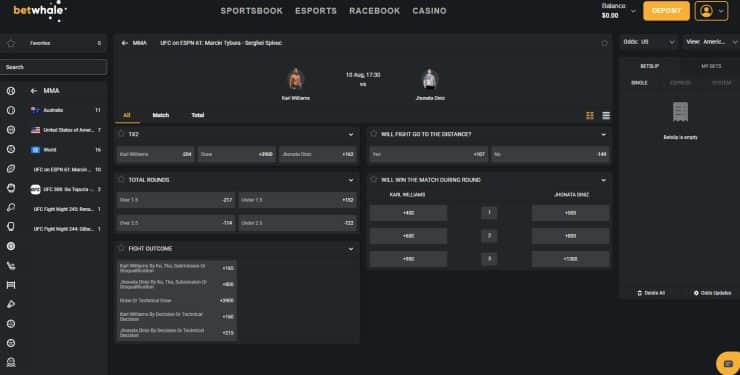Bet on Draw in 1X2
Screen dimensions: 740x375
236,154
